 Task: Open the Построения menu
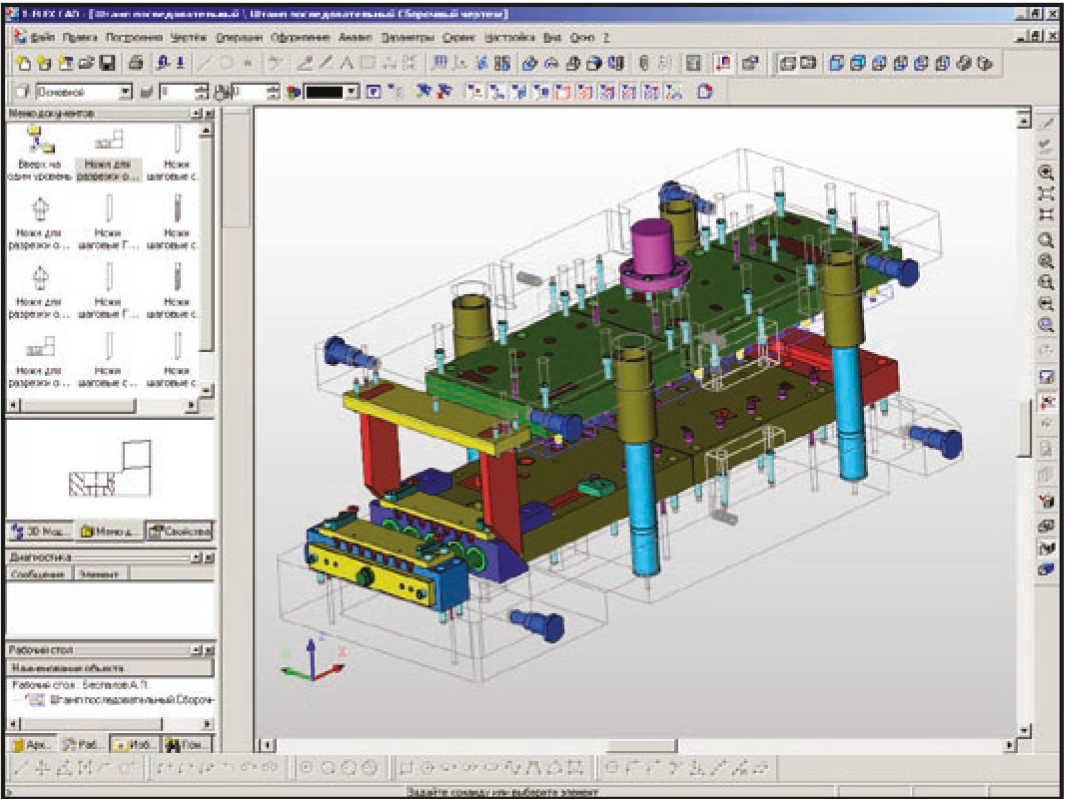coord(134,37)
